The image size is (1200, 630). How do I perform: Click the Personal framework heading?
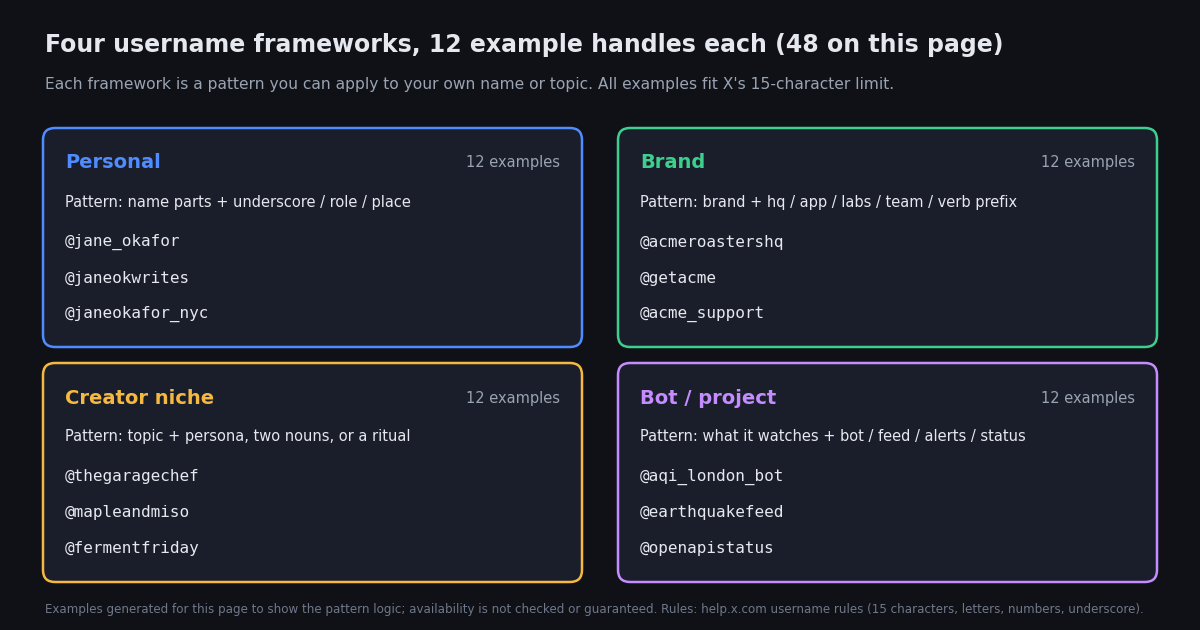[x=113, y=162]
